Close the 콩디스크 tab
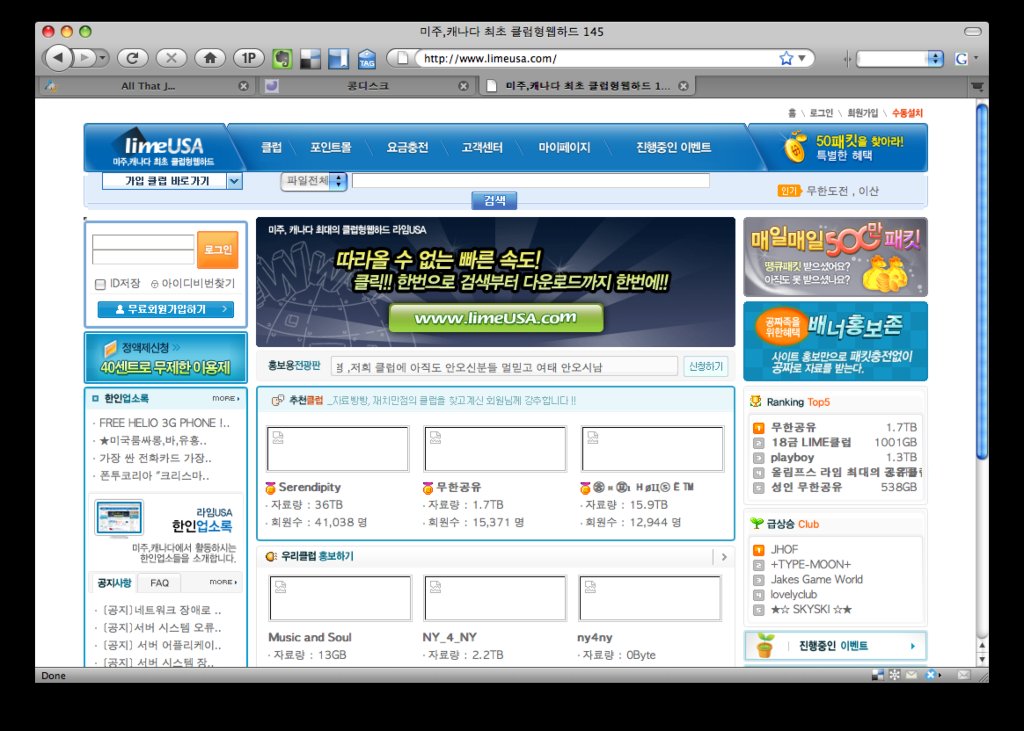Screen dimensions: 1024x731 click(x=463, y=86)
